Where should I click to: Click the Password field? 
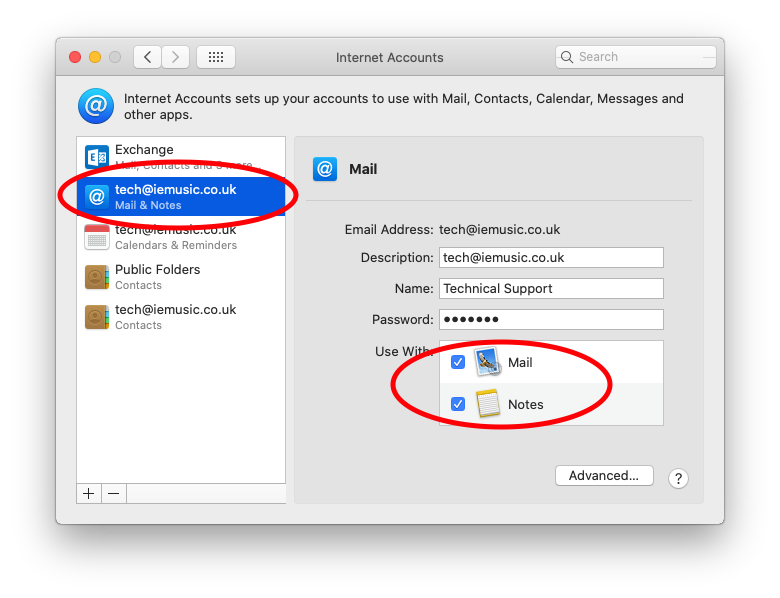tap(551, 319)
